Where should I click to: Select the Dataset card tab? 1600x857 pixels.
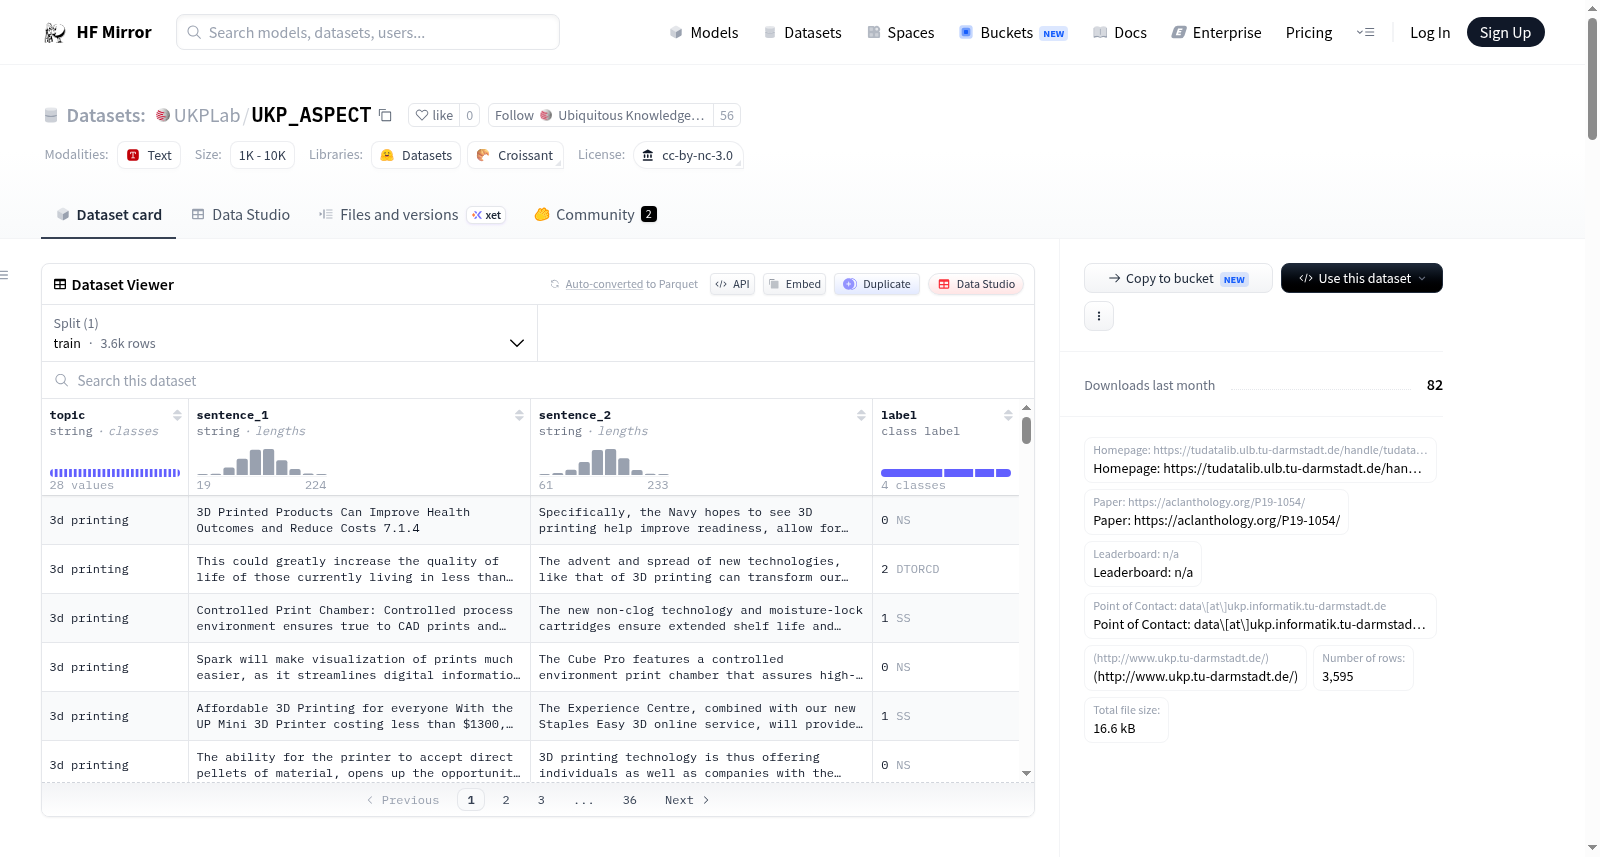[x=109, y=215]
